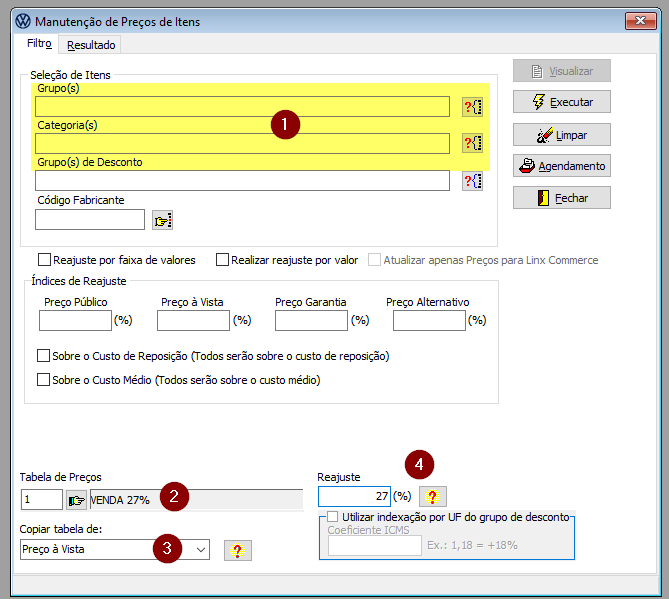Click the Preço Público percentage field
Viewport: 669px width, 599px height.
tap(76, 320)
